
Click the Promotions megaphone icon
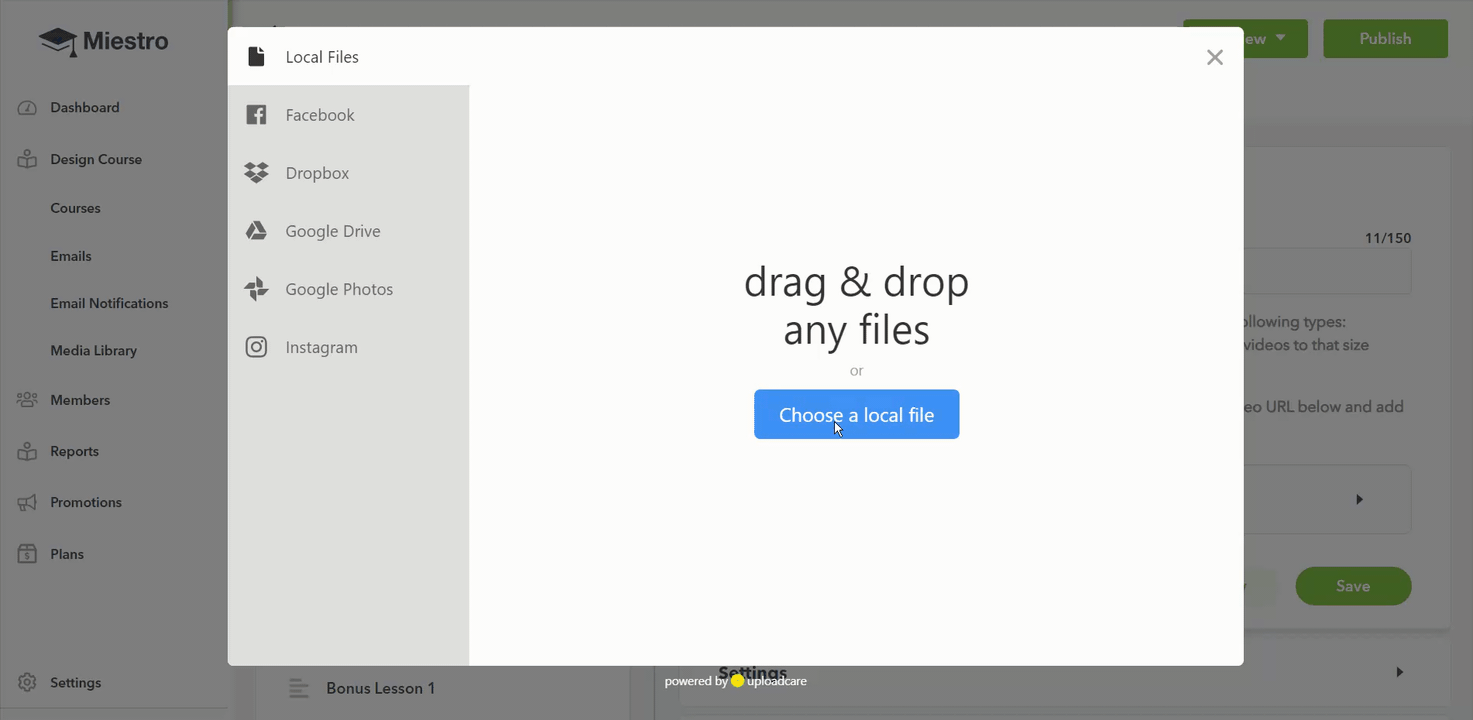point(27,503)
